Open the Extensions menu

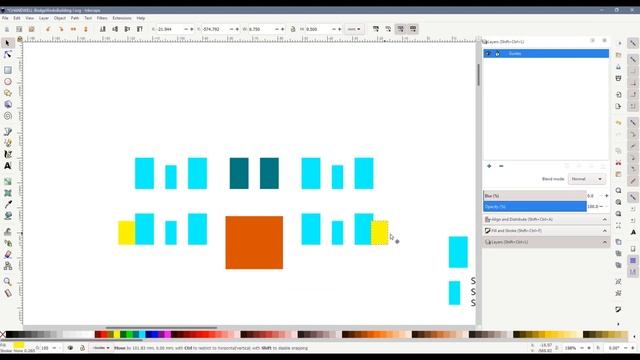click(x=122, y=18)
